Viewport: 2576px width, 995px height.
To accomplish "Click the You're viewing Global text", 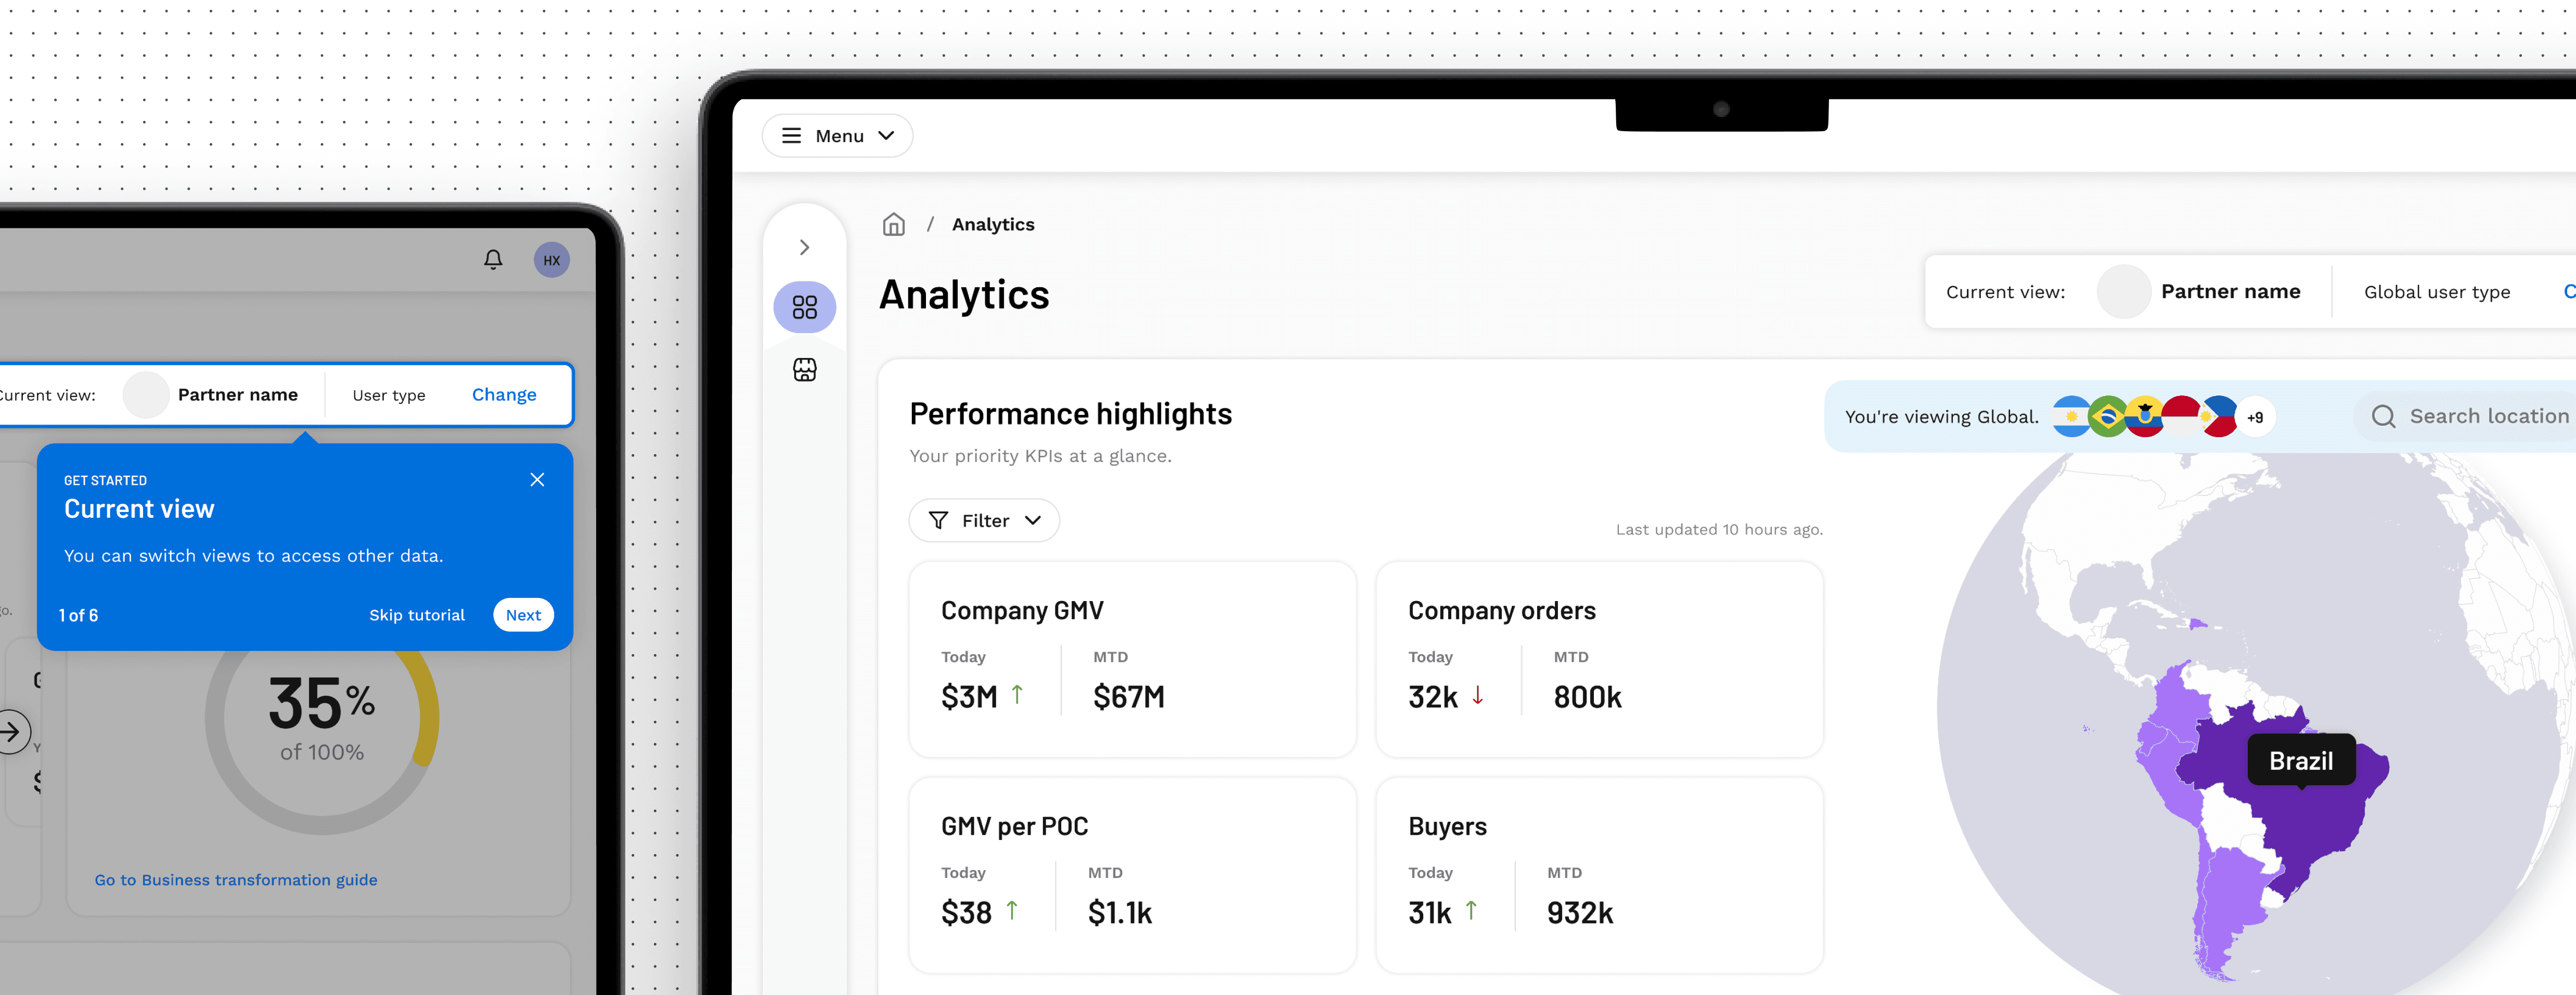I will click(1941, 417).
